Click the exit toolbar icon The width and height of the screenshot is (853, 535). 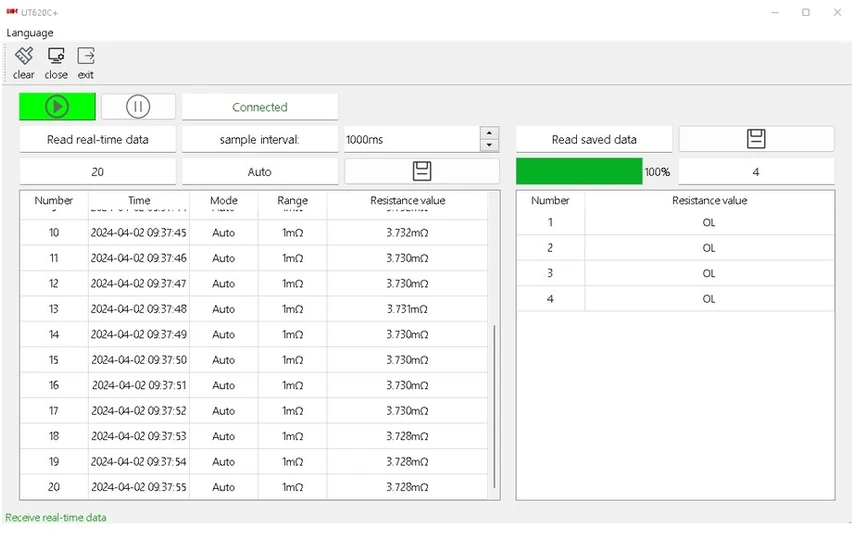click(85, 63)
